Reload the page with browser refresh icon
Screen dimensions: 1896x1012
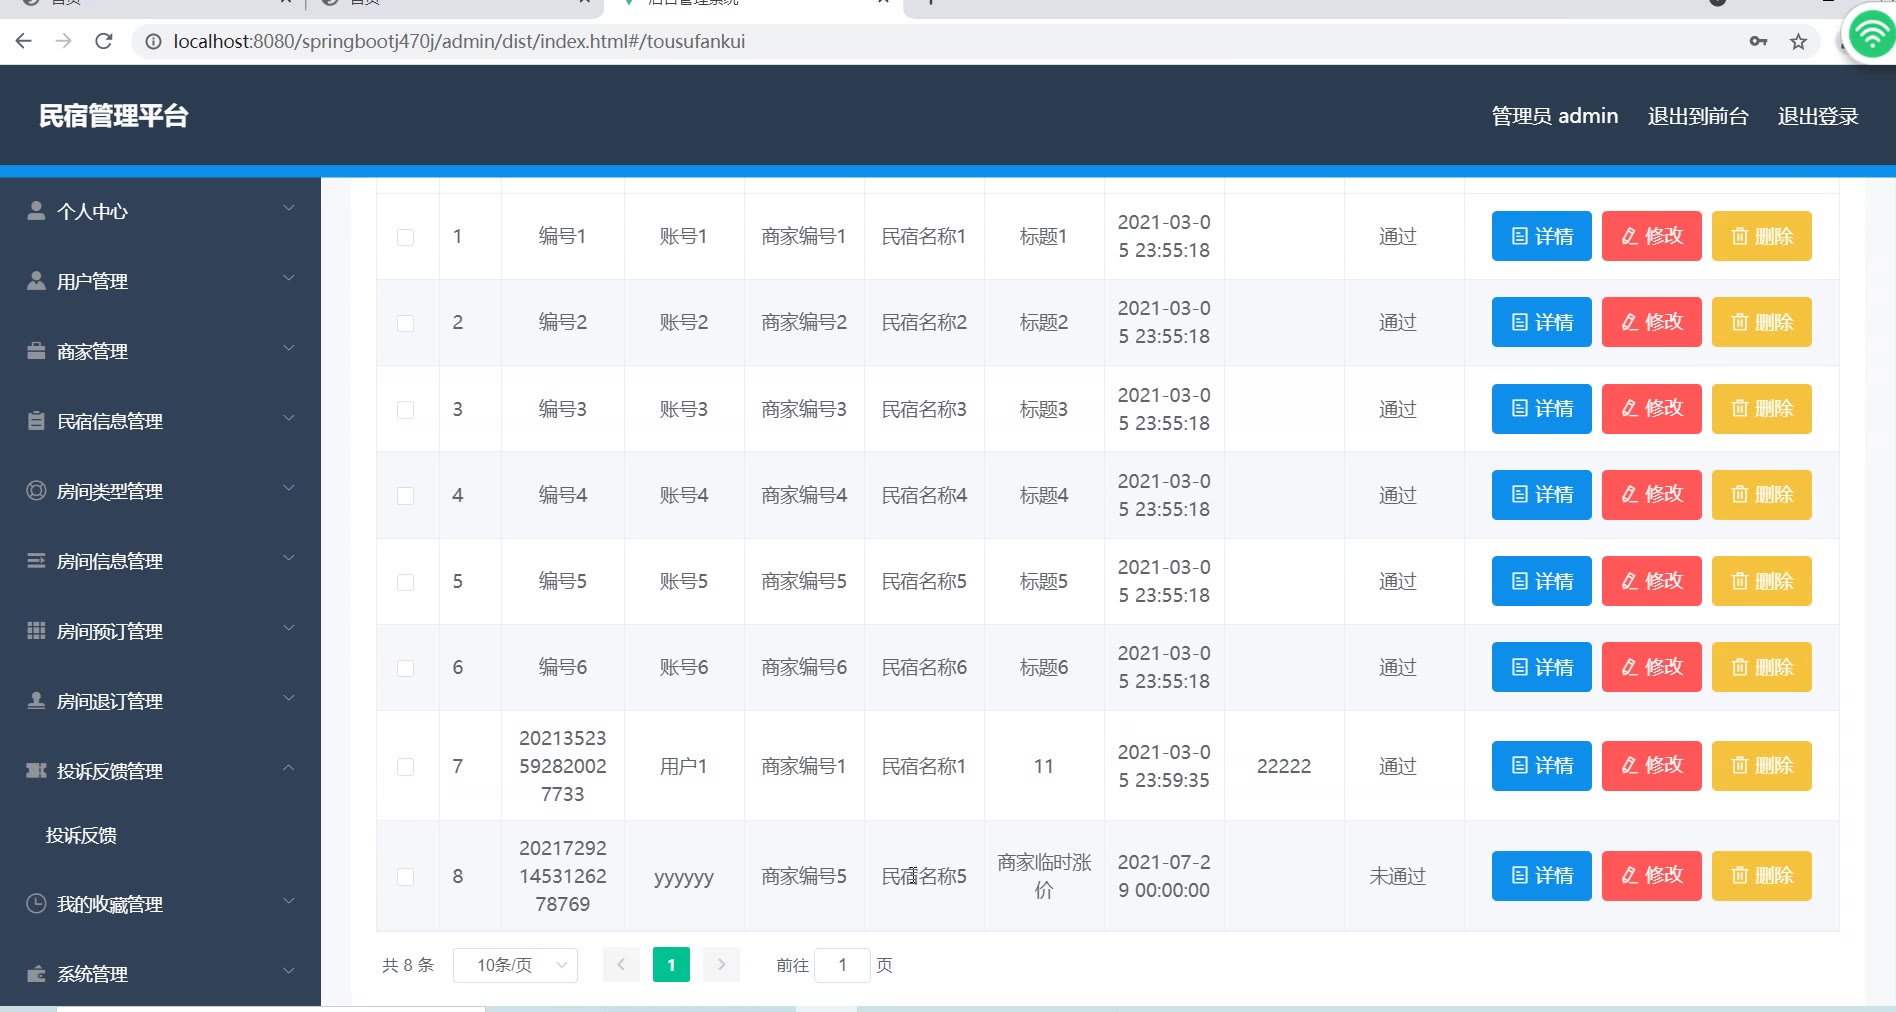(x=104, y=41)
